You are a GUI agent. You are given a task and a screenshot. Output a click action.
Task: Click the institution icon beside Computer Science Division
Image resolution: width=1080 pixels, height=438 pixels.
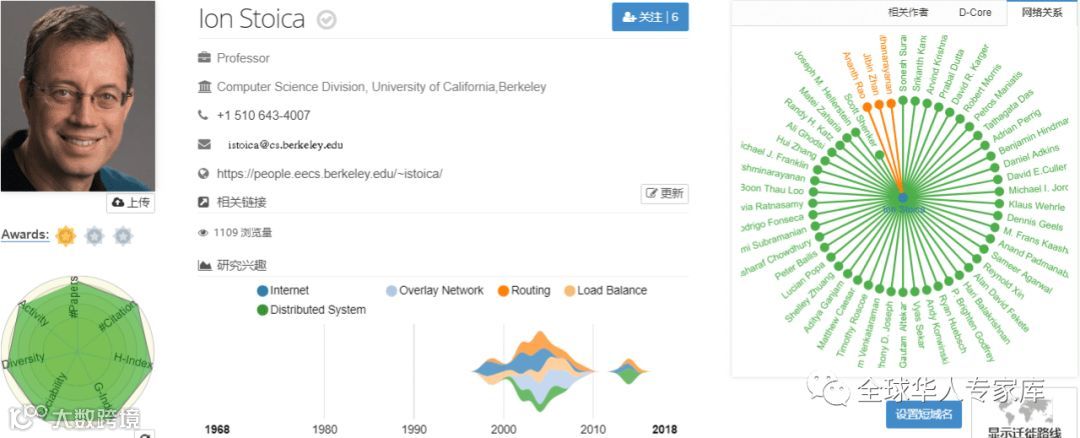[205, 87]
